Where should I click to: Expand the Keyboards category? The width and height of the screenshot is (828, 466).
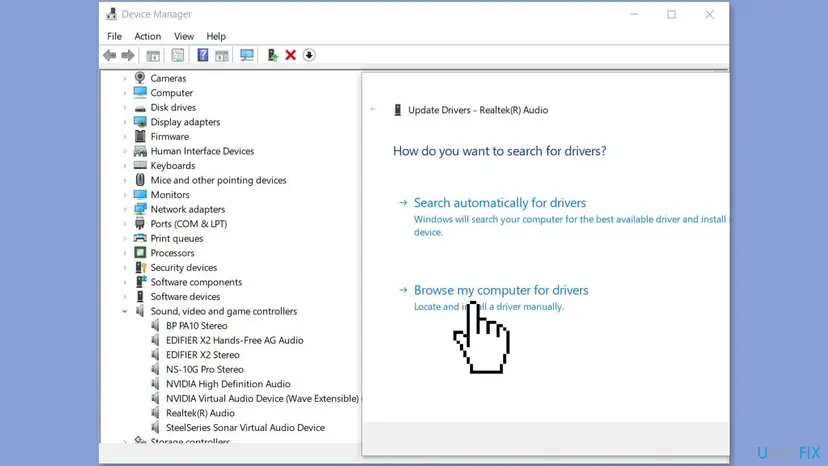[125, 166]
